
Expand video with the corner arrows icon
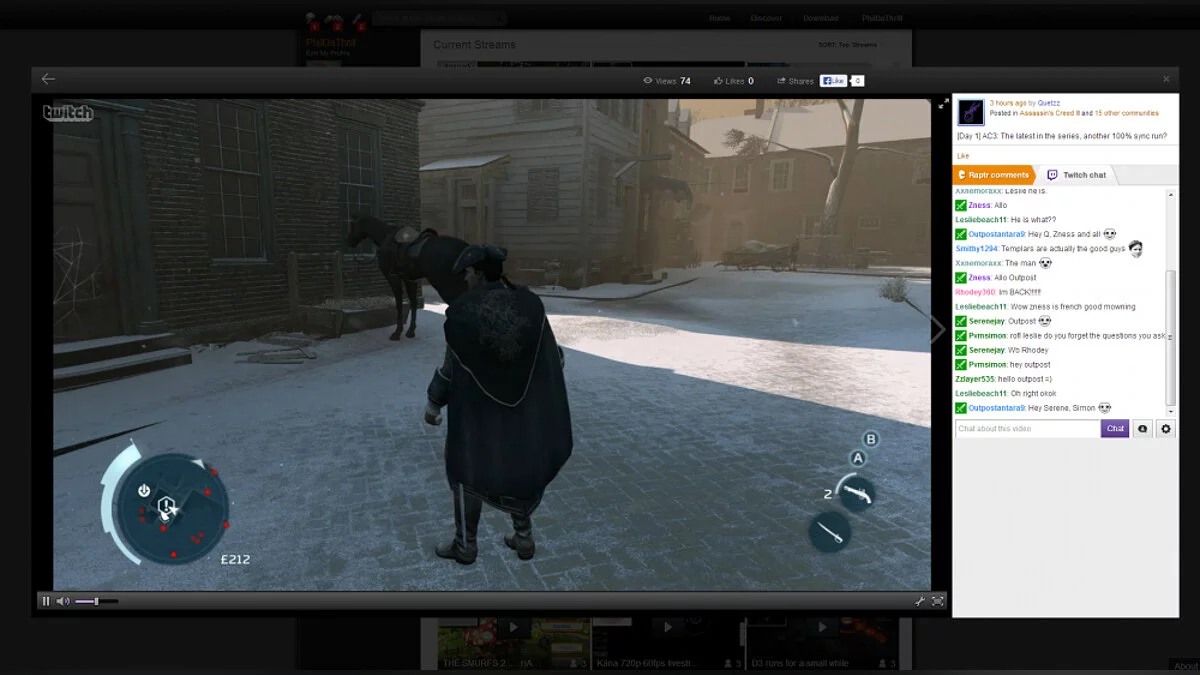coord(943,103)
